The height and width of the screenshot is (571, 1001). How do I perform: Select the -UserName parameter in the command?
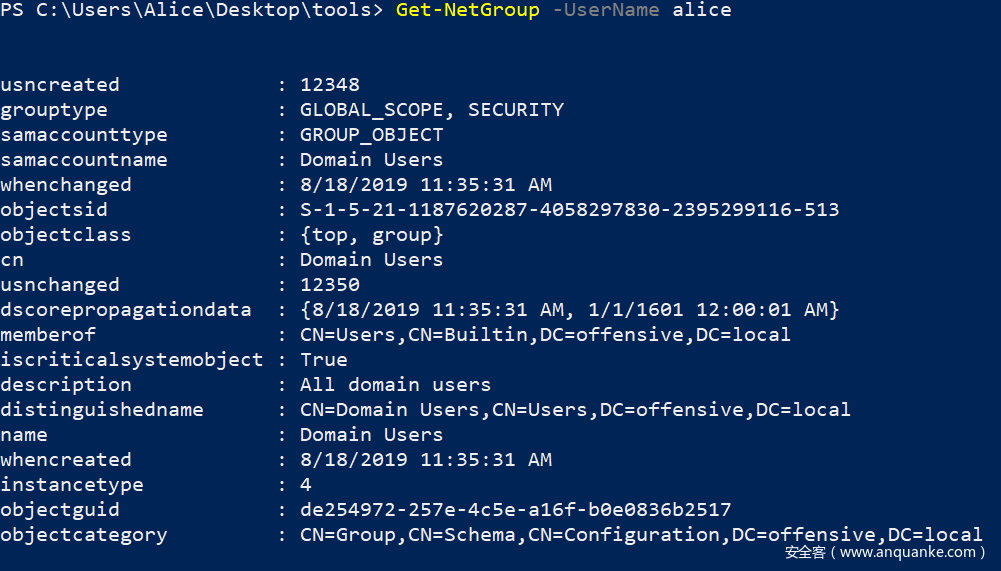[x=605, y=10]
